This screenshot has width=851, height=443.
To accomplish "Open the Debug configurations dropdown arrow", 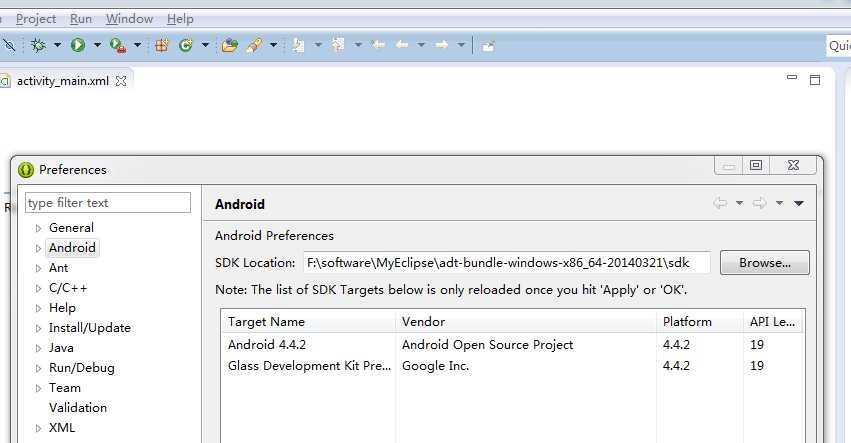I will click(57, 46).
